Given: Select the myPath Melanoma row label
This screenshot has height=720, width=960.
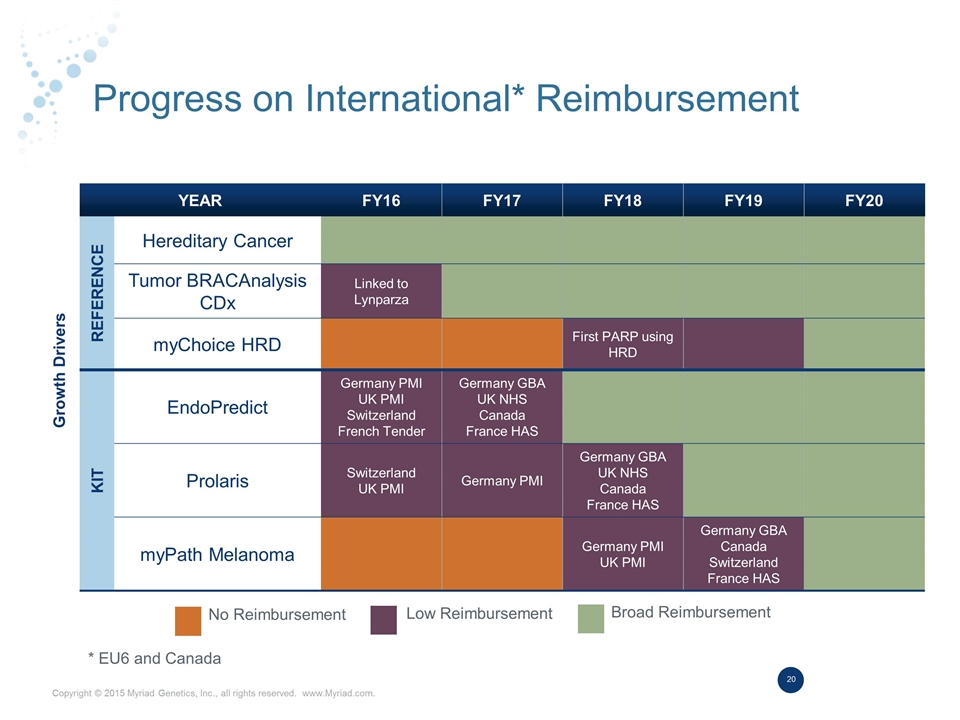Looking at the screenshot, I should (217, 553).
